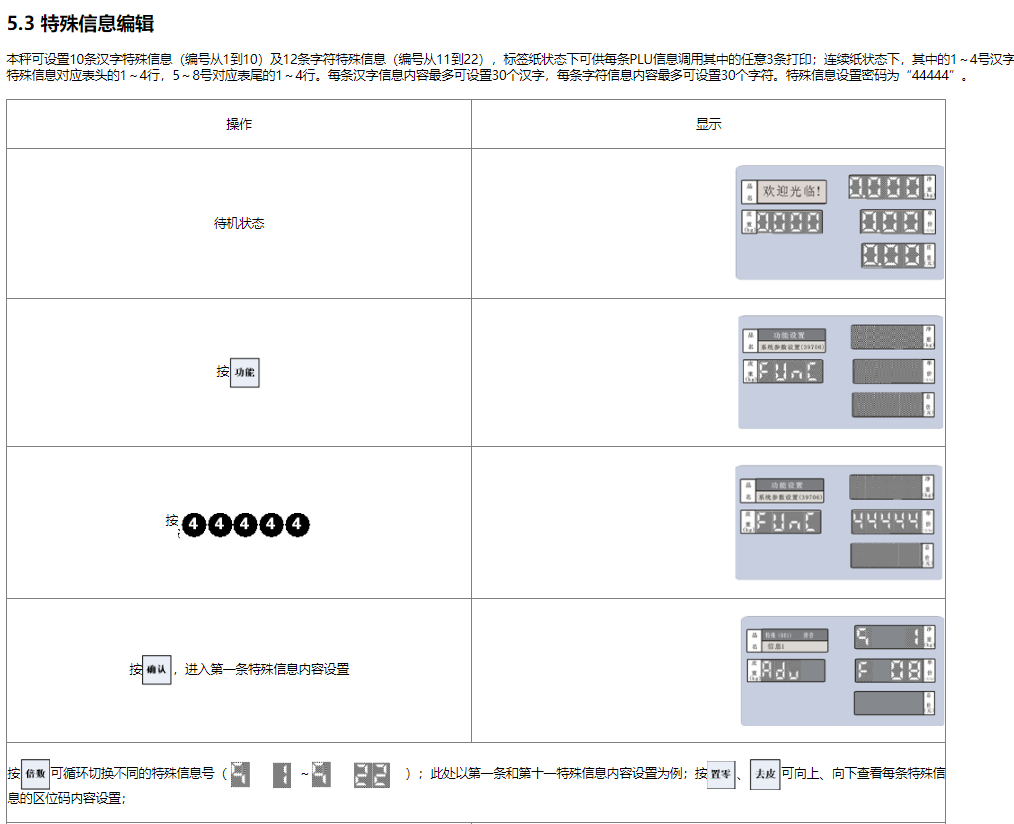Click the 操作 column header
Screen dimensions: 1014x824
click(238, 124)
